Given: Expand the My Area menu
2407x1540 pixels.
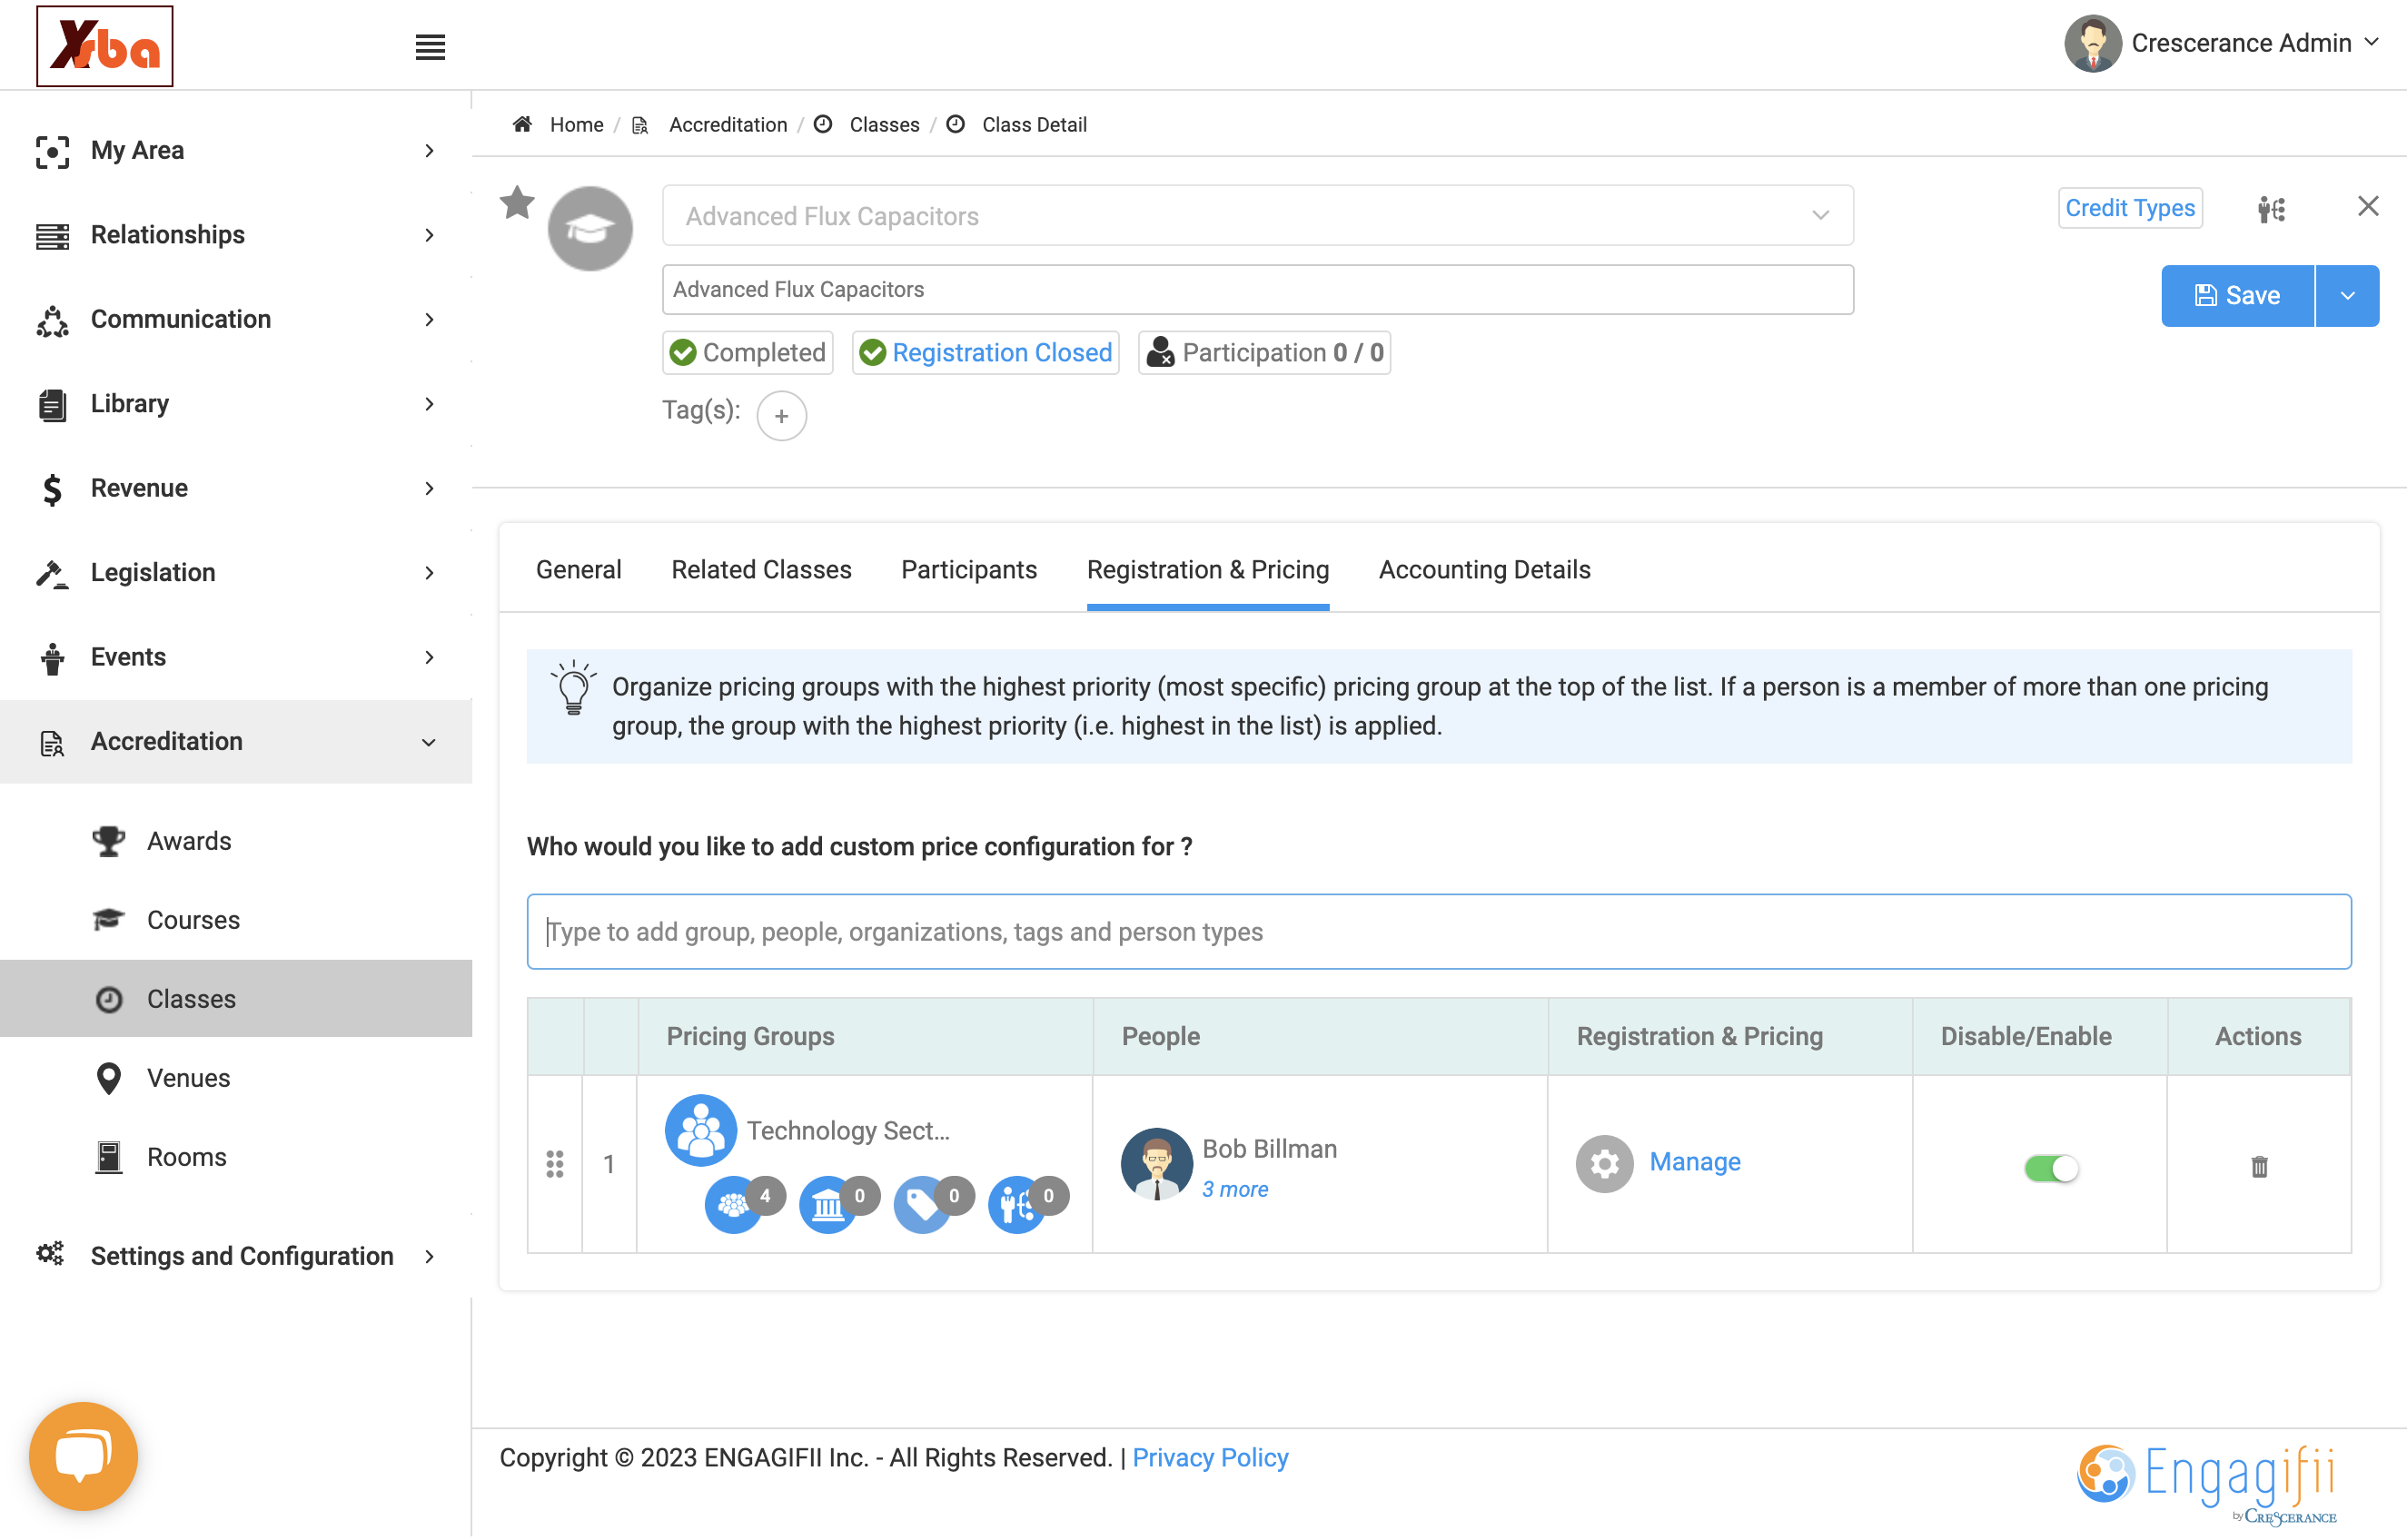Looking at the screenshot, I should [236, 150].
